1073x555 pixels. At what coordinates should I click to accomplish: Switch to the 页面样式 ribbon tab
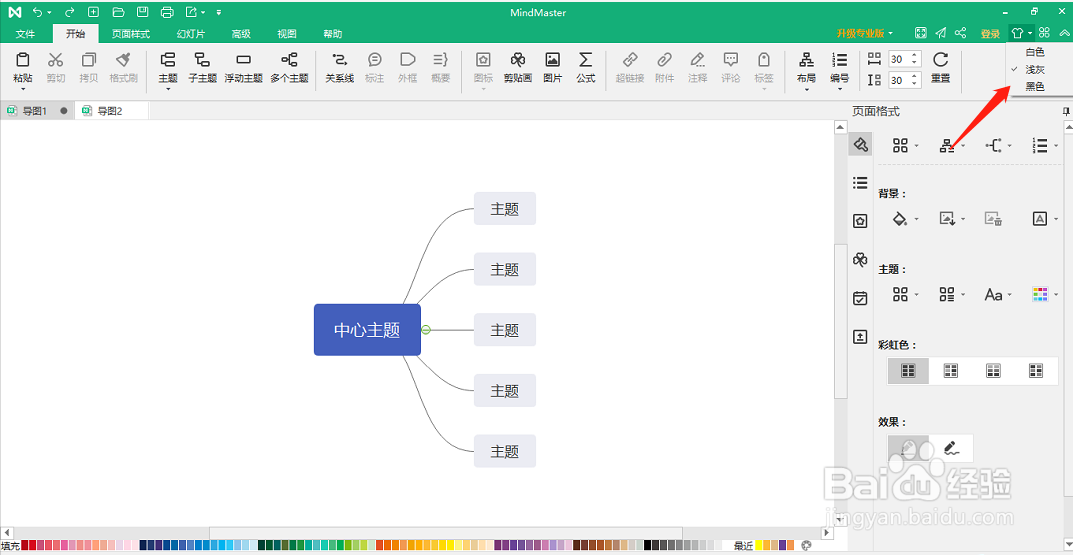pos(131,34)
